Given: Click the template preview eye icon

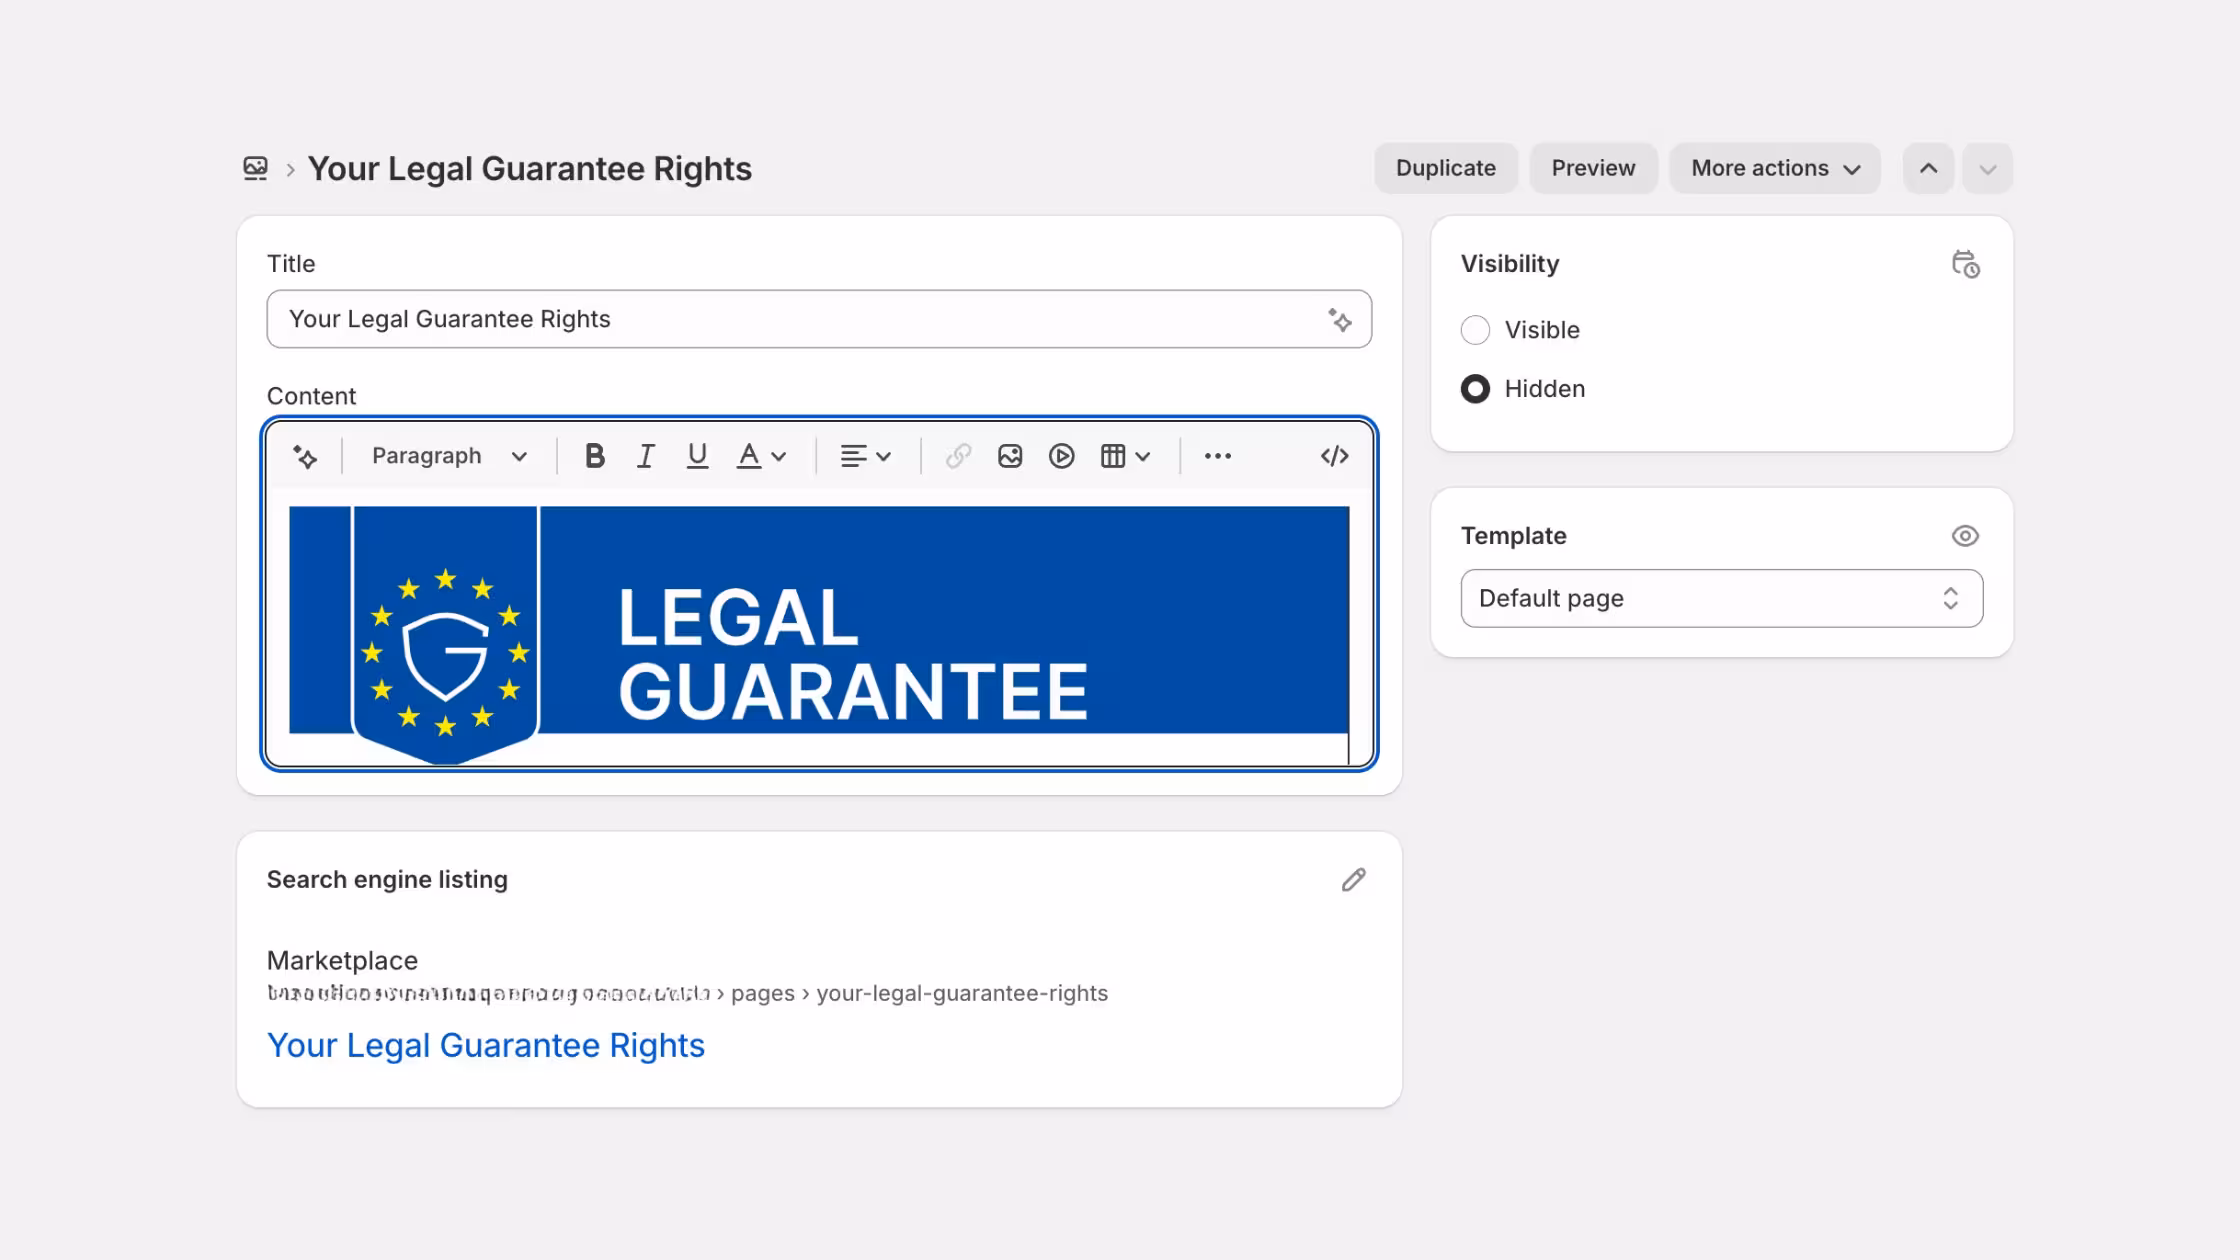Looking at the screenshot, I should pos(1965,536).
